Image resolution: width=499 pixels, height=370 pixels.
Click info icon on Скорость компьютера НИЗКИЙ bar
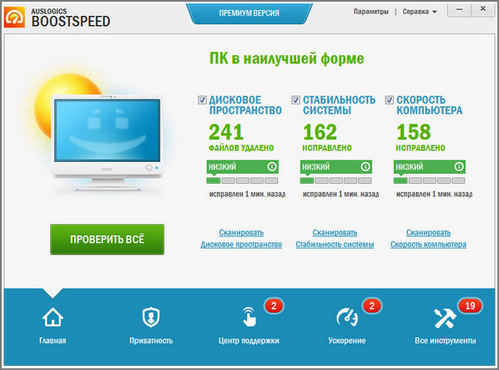459,166
